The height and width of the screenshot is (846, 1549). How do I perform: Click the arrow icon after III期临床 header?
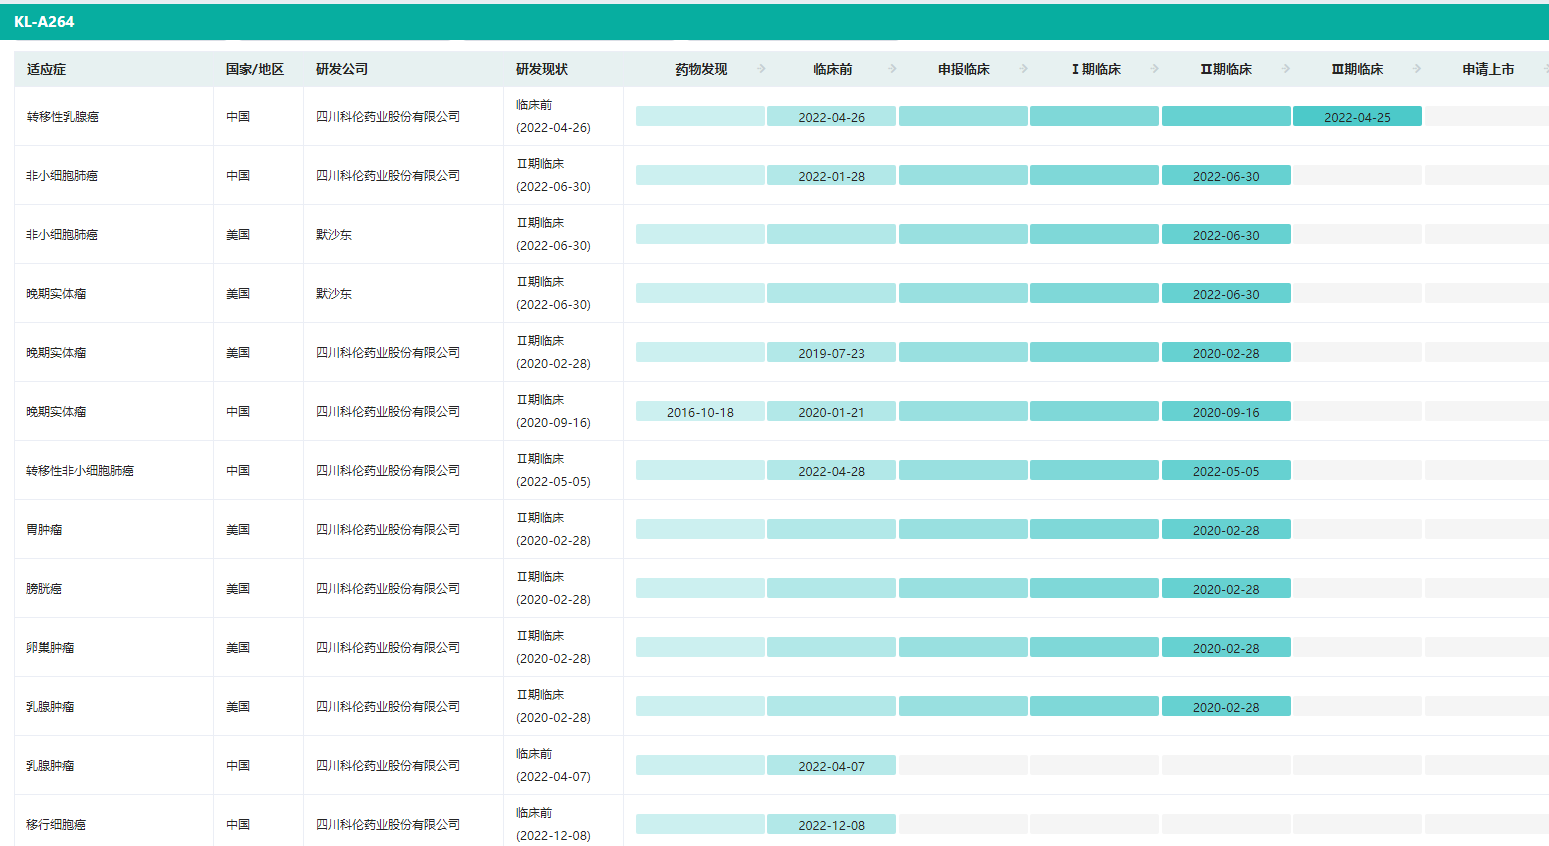1417,69
